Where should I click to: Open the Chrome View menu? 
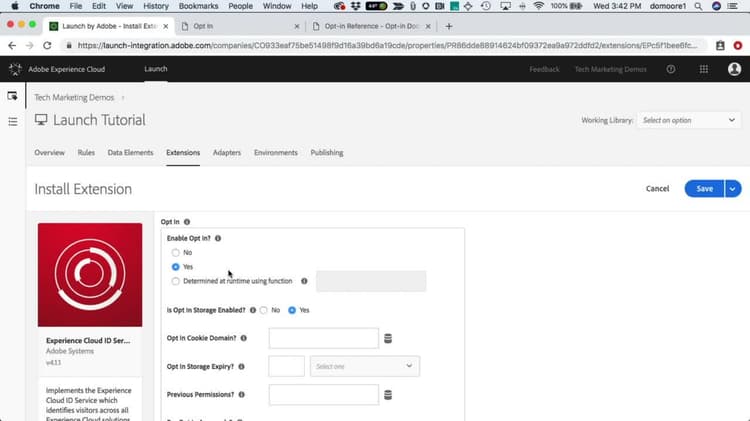click(124, 6)
